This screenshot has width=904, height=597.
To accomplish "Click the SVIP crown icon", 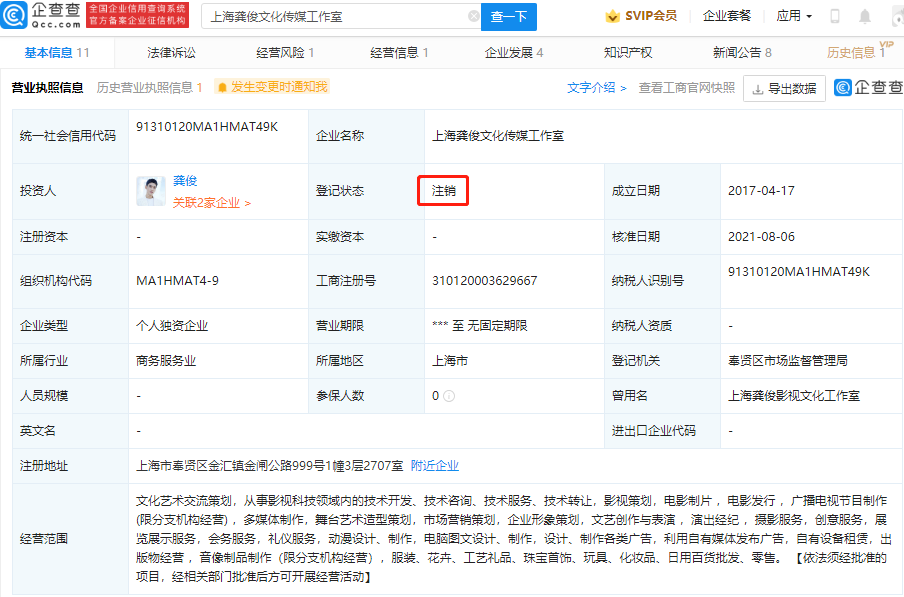I will 612,16.
